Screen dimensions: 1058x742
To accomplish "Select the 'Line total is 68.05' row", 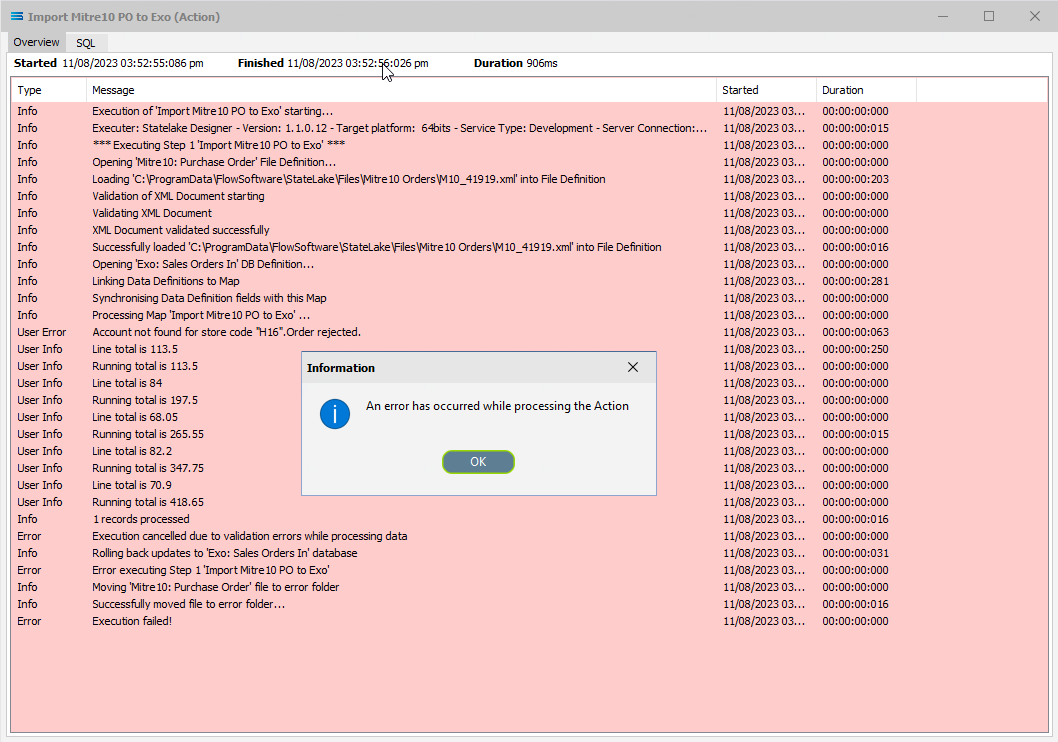I will pyautogui.click(x=529, y=418).
